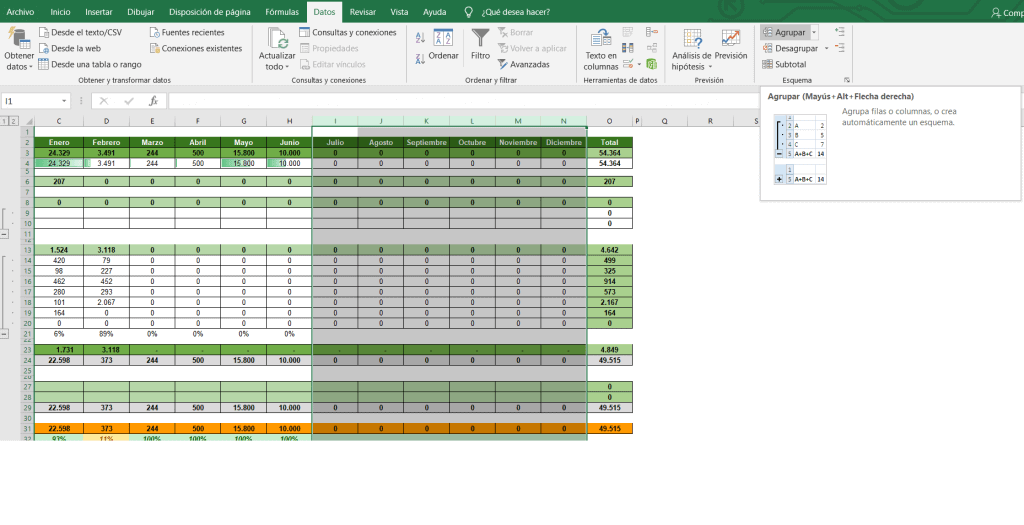Screen dimensions: 1024x525
Task: Click the Actualizar todo icon
Action: point(277,39)
